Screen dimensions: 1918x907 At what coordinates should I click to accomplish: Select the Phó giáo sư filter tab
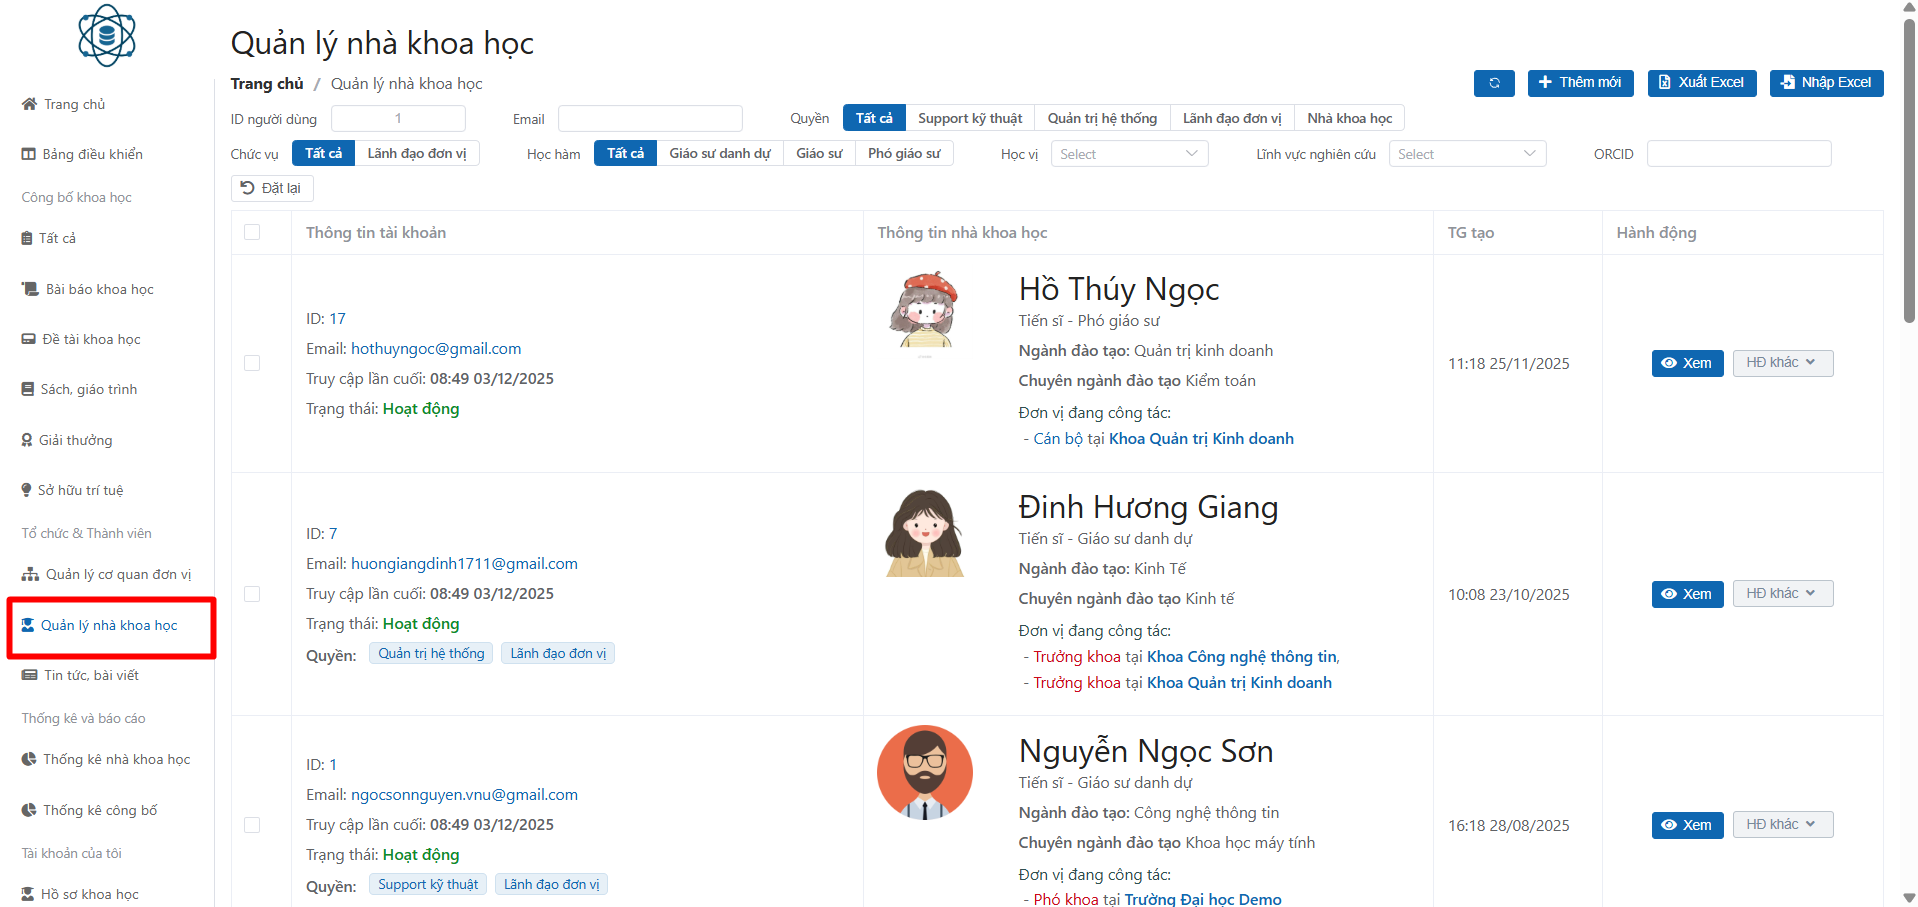click(x=903, y=153)
